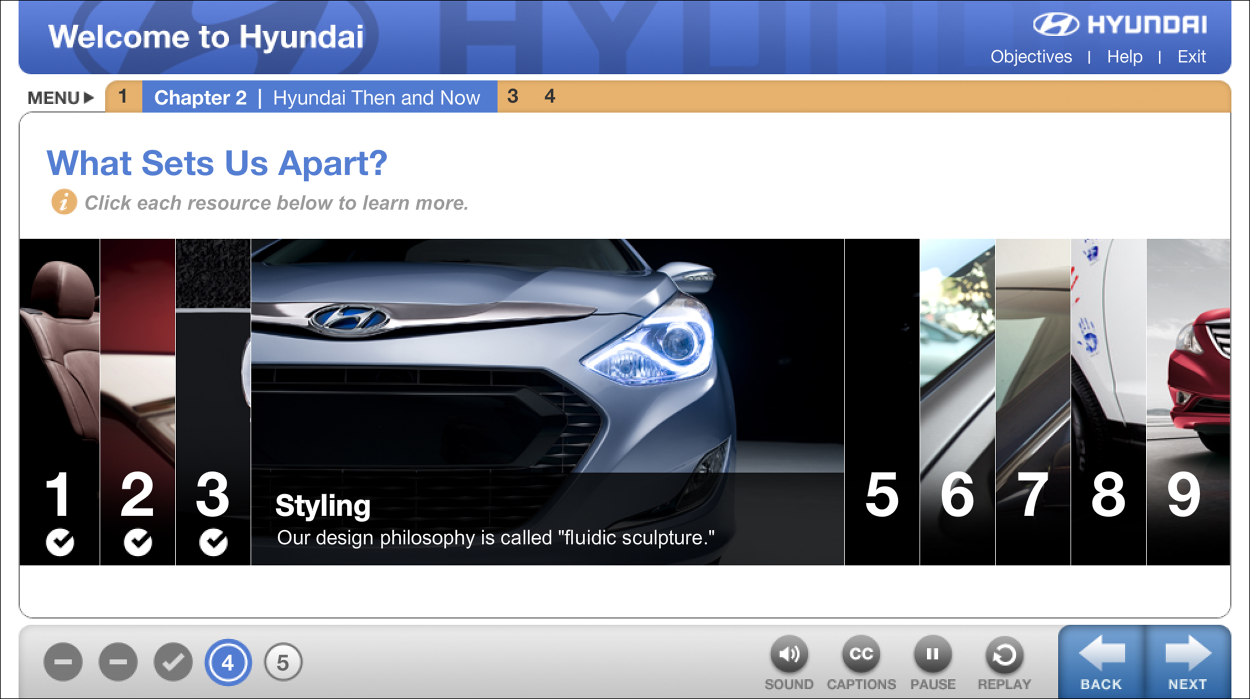Pause the presentation playback
This screenshot has width=1250, height=699.
tap(932, 656)
